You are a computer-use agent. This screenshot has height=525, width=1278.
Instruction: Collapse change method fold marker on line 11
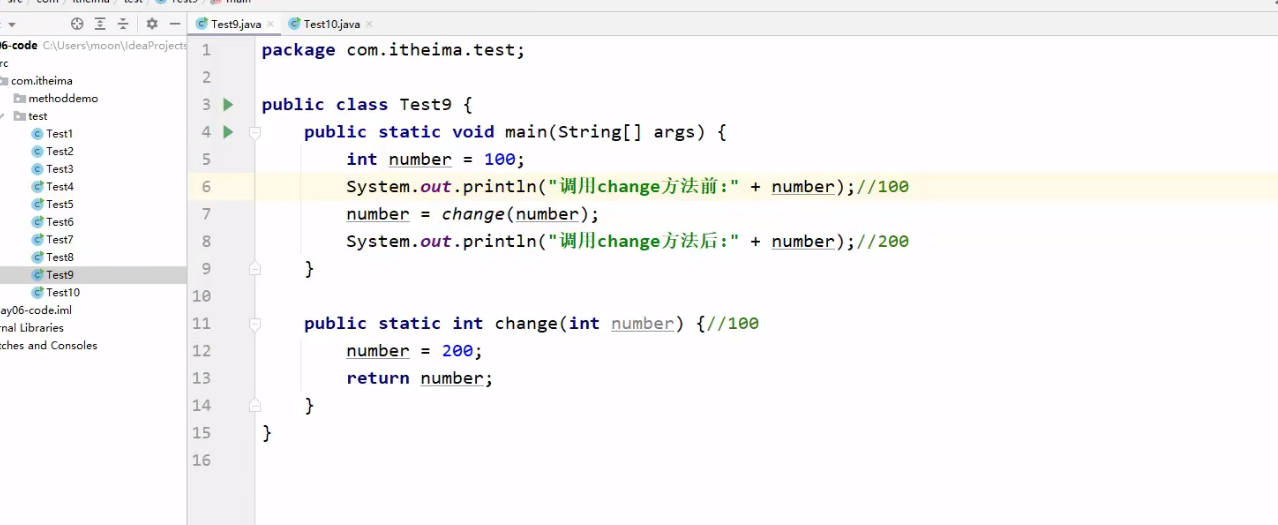click(255, 324)
